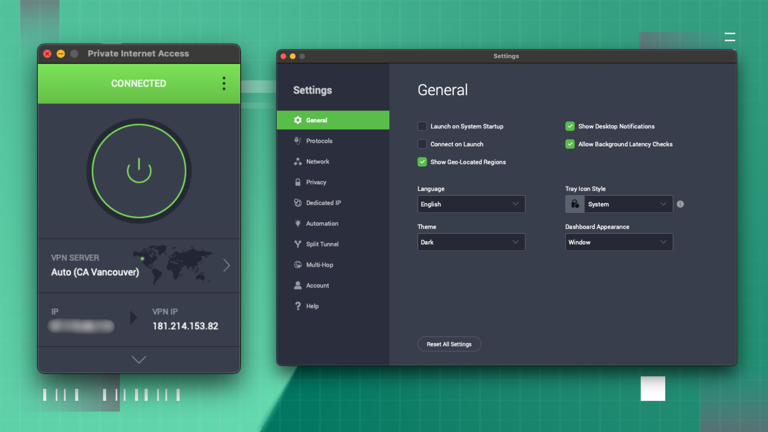Disable Allow Background Latency Checks
Screen dimensions: 768x432
tap(570, 144)
